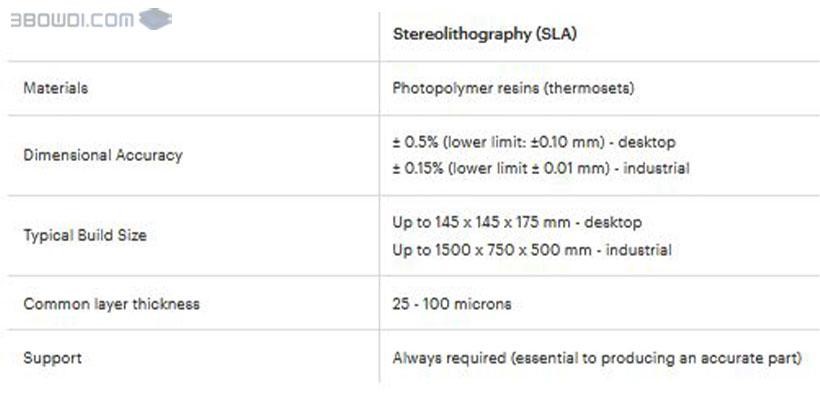
Task: Click the (SLA) abbreviation in header
Action: [556, 34]
